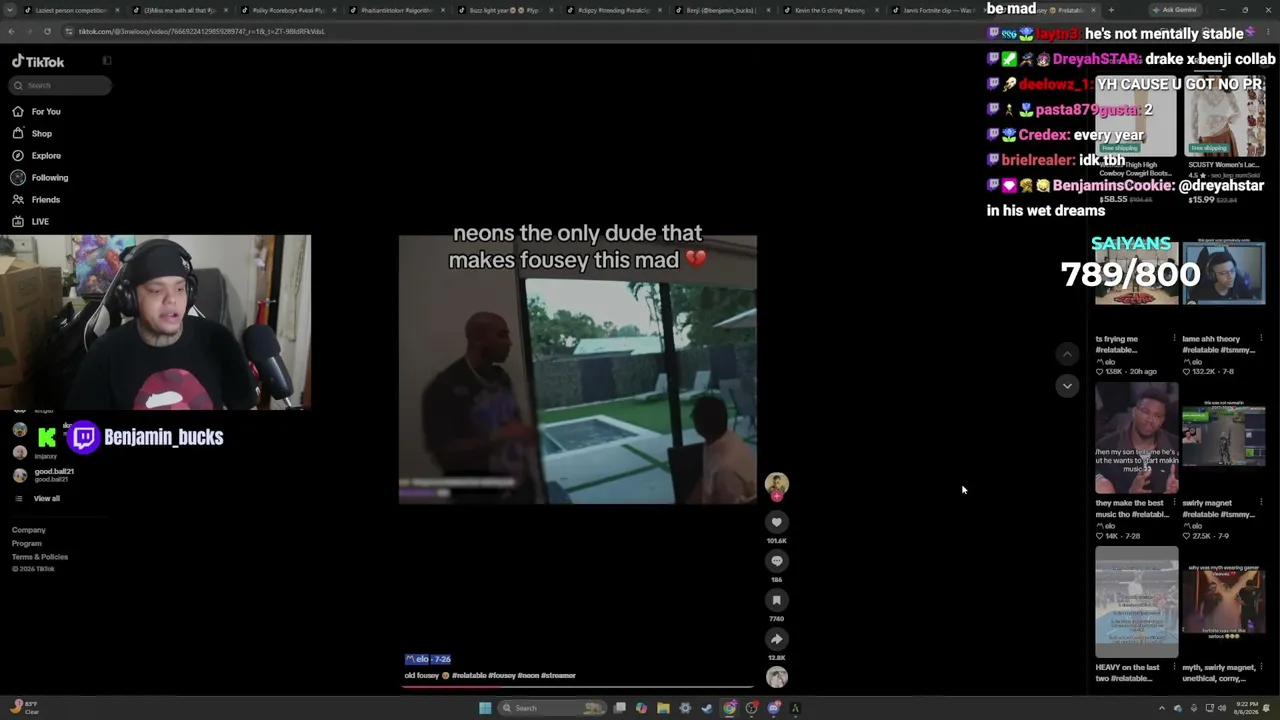Share the video with arrow icon
This screenshot has height=720, width=1280.
tap(777, 639)
